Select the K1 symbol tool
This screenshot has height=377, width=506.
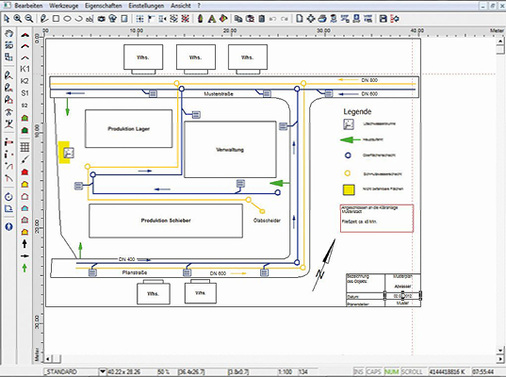pyautogui.click(x=25, y=69)
